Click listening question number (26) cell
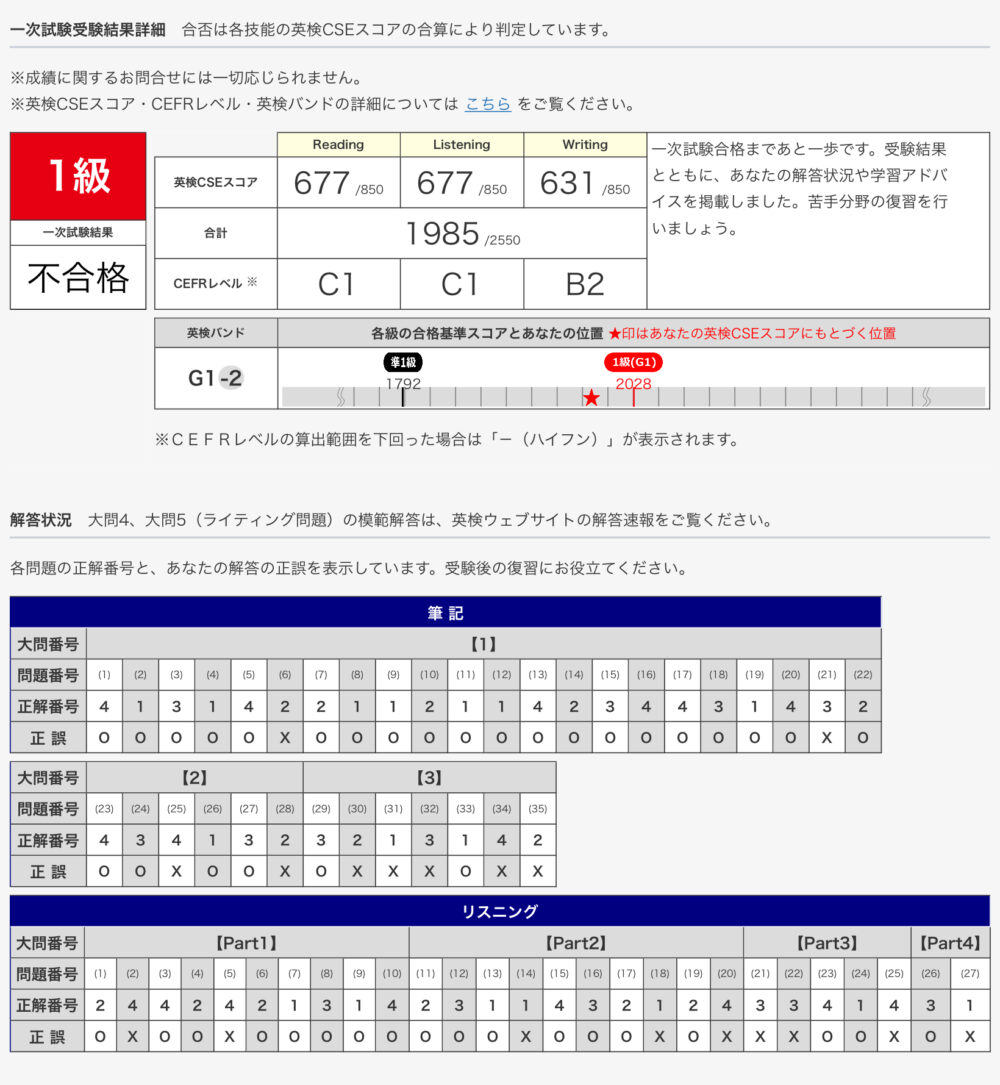1000x1085 pixels. 931,974
